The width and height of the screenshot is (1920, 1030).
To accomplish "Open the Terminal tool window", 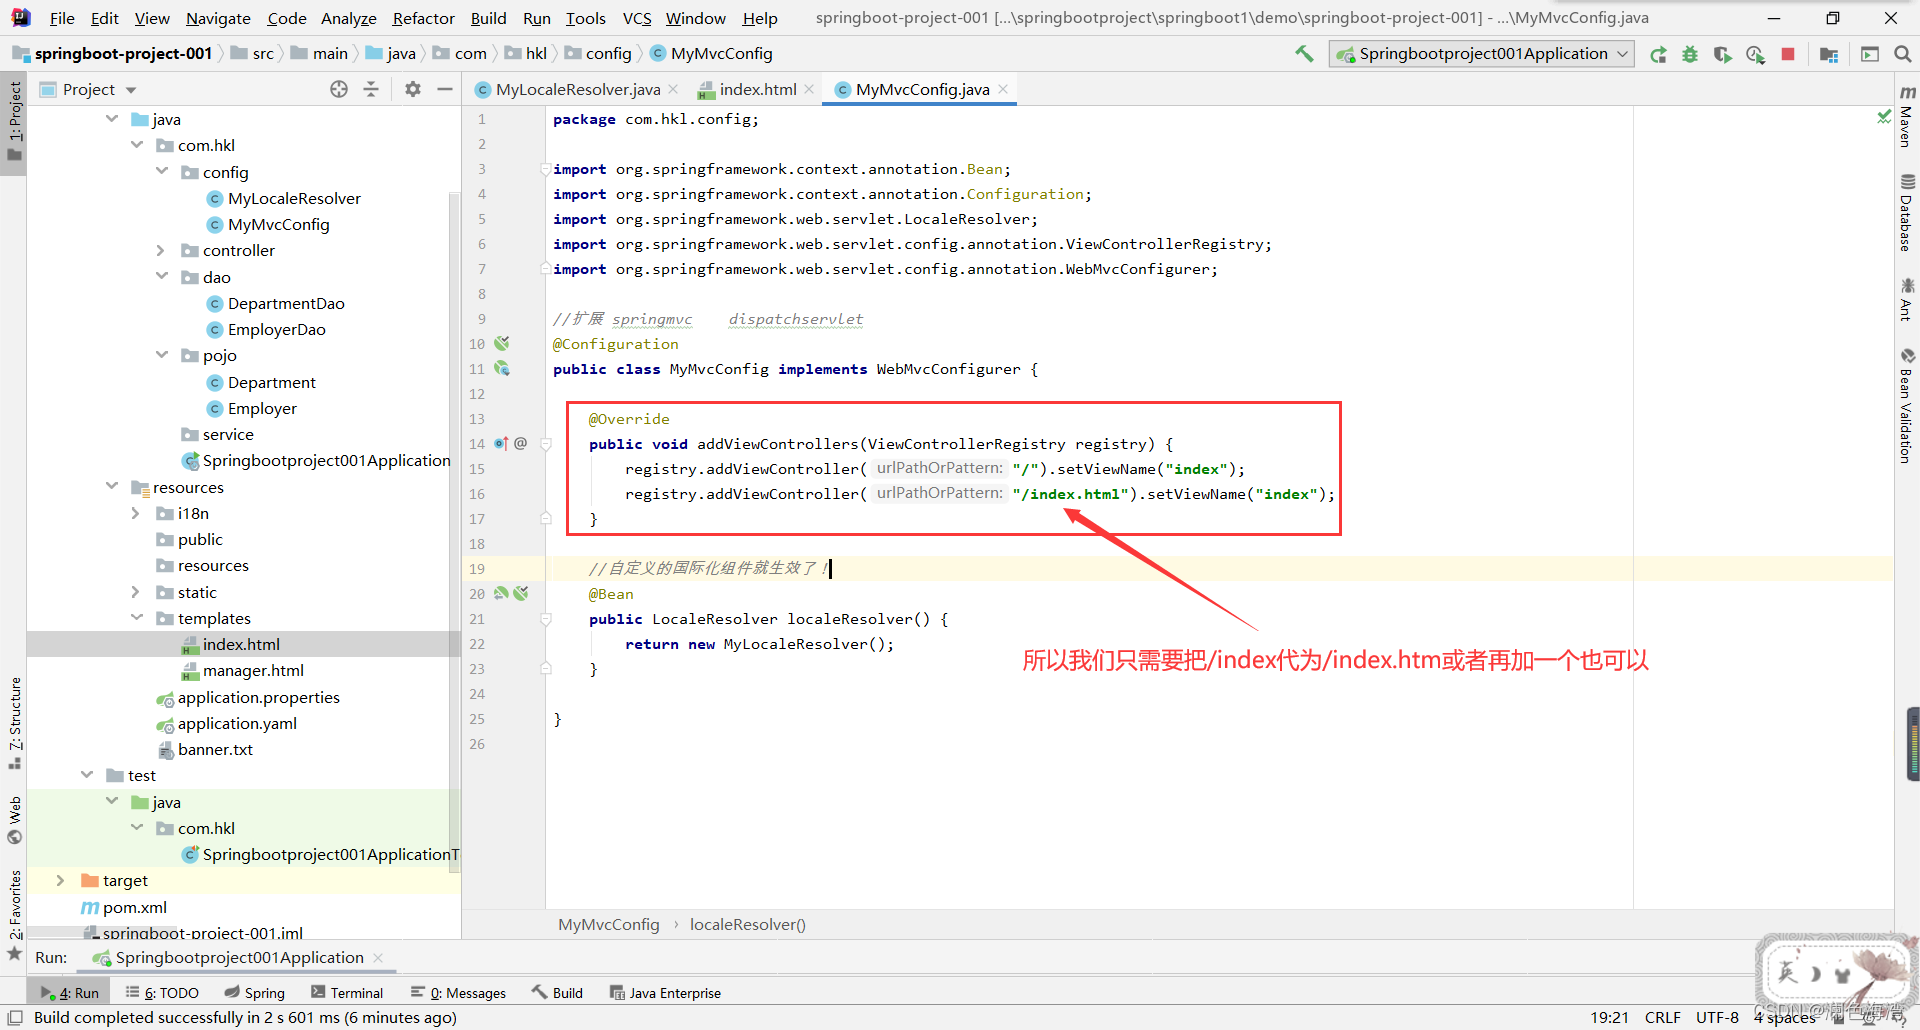I will coord(347,993).
